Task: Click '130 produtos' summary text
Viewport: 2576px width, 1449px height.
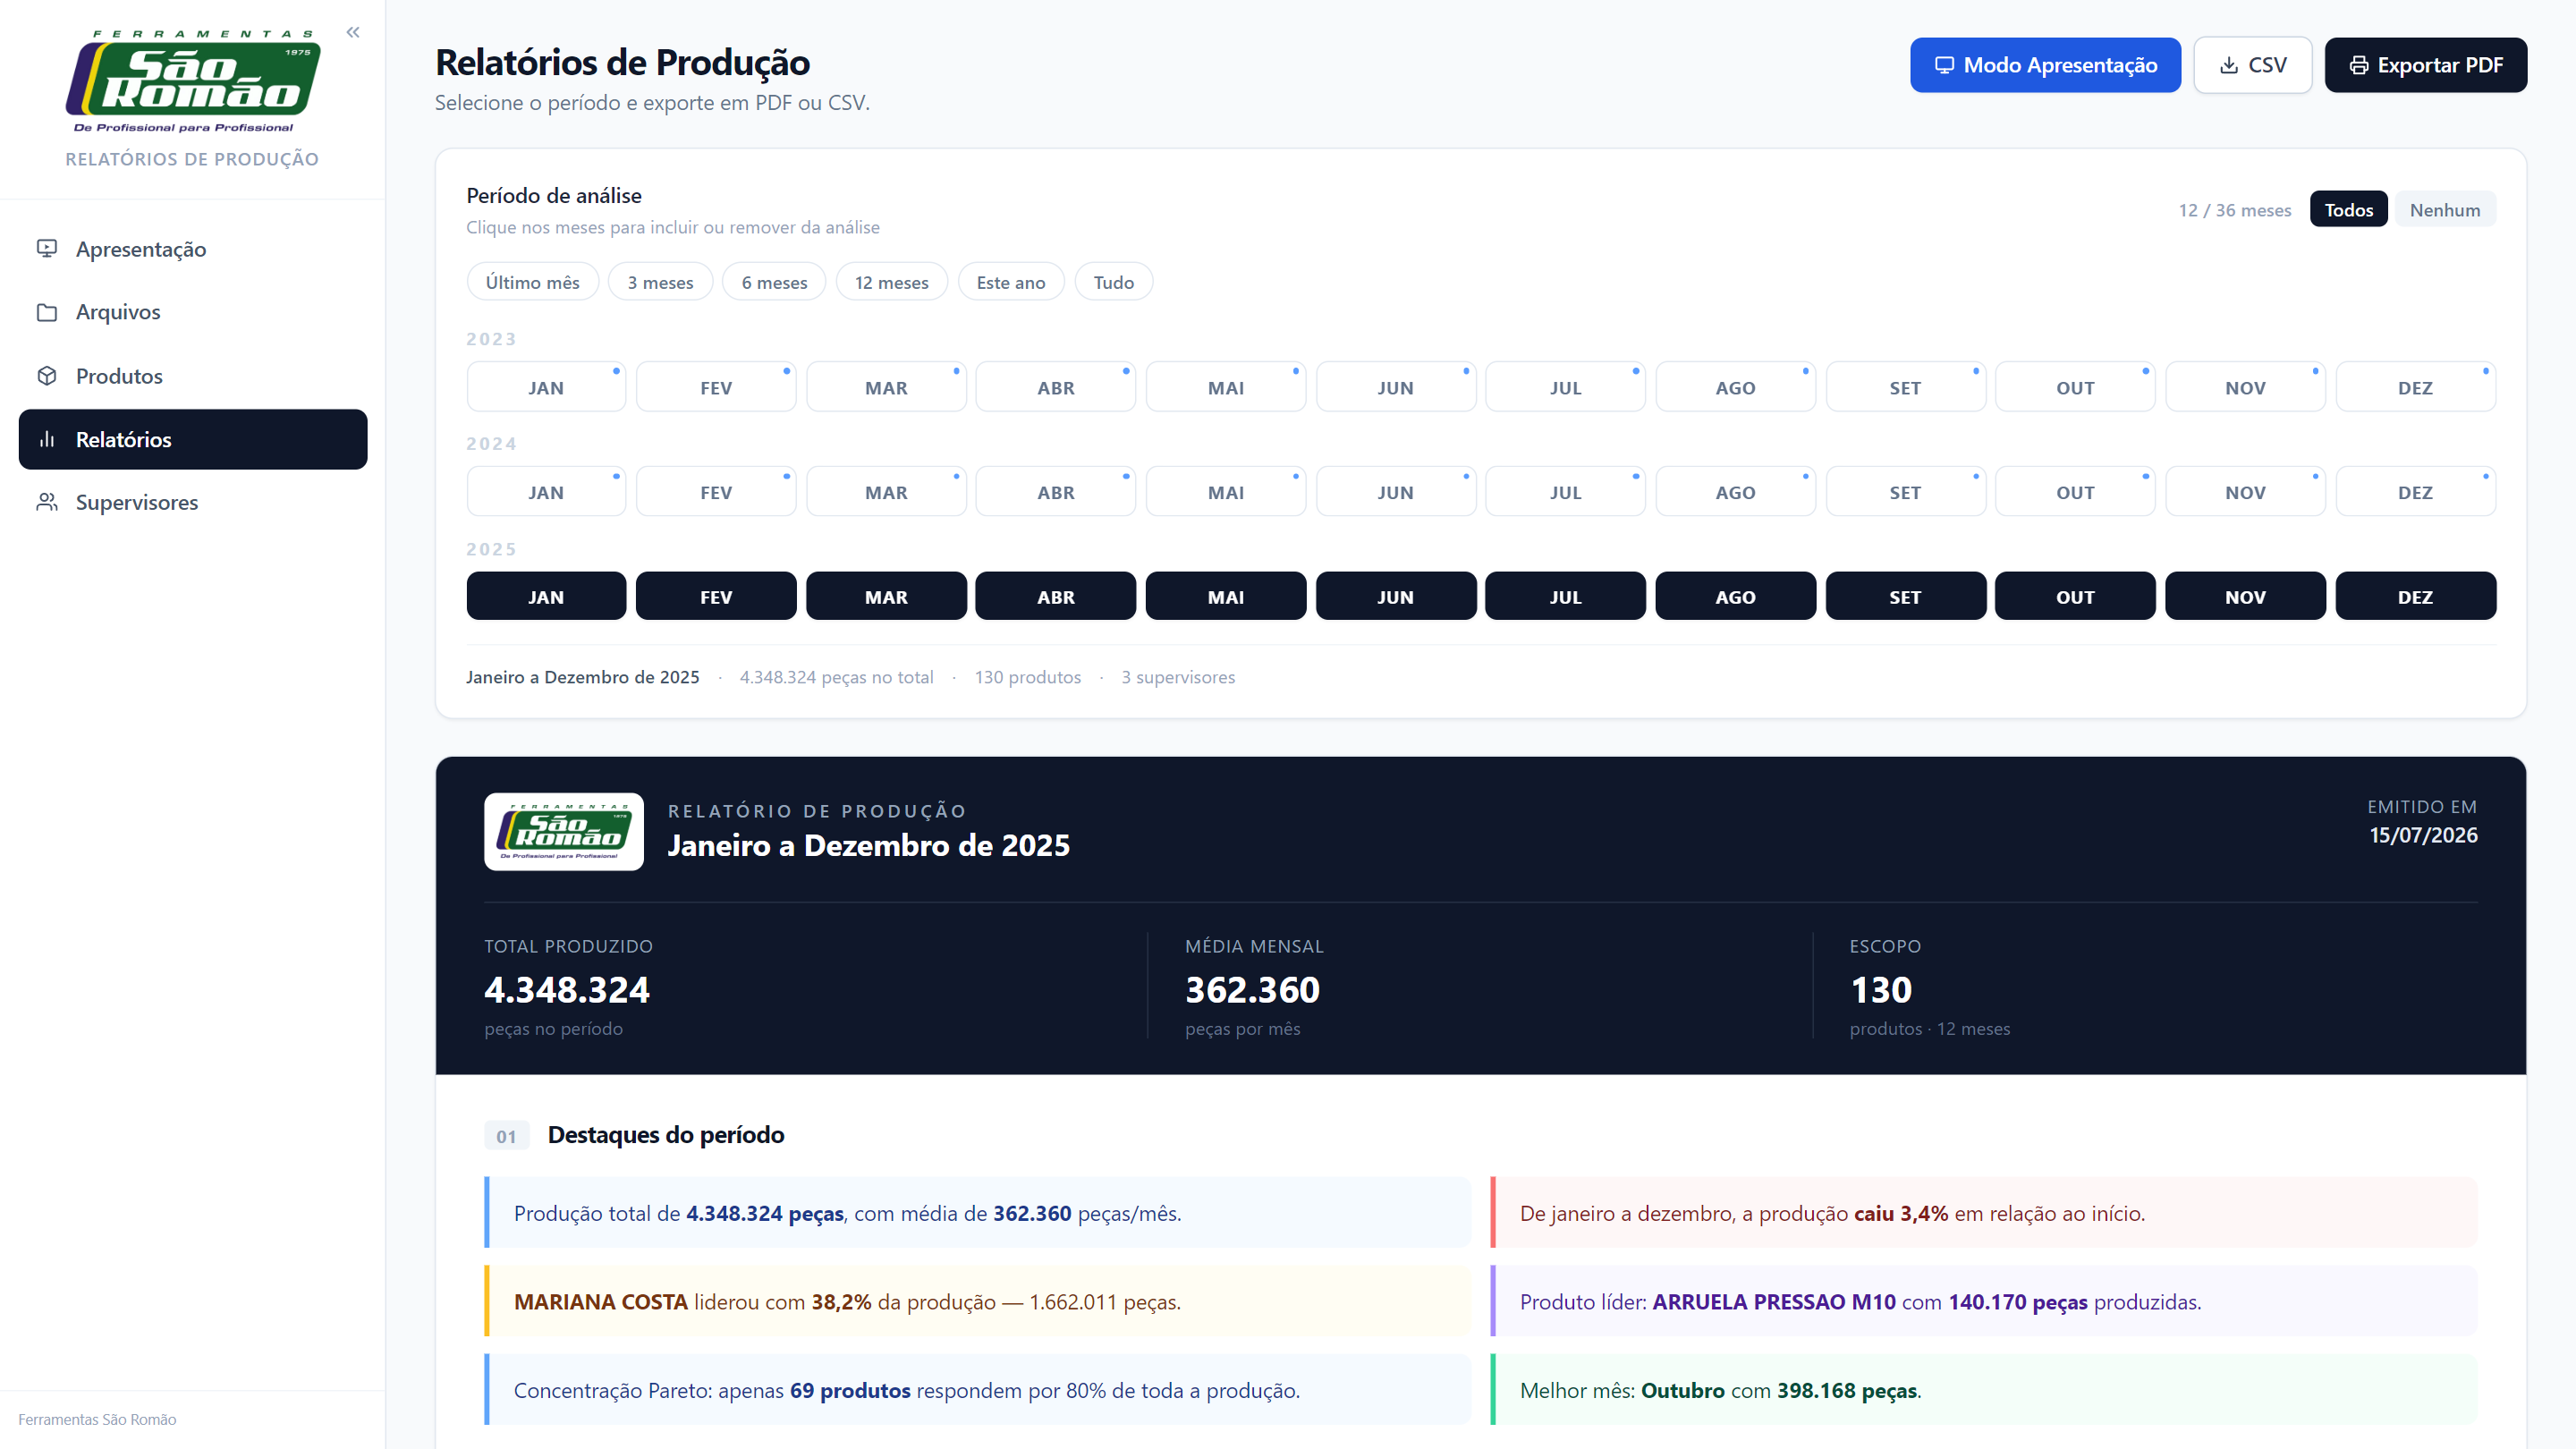Action: pyautogui.click(x=1027, y=677)
